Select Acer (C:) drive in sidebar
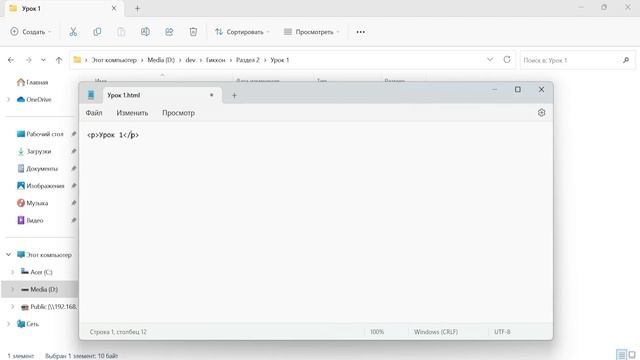640x360 pixels. pos(37,272)
